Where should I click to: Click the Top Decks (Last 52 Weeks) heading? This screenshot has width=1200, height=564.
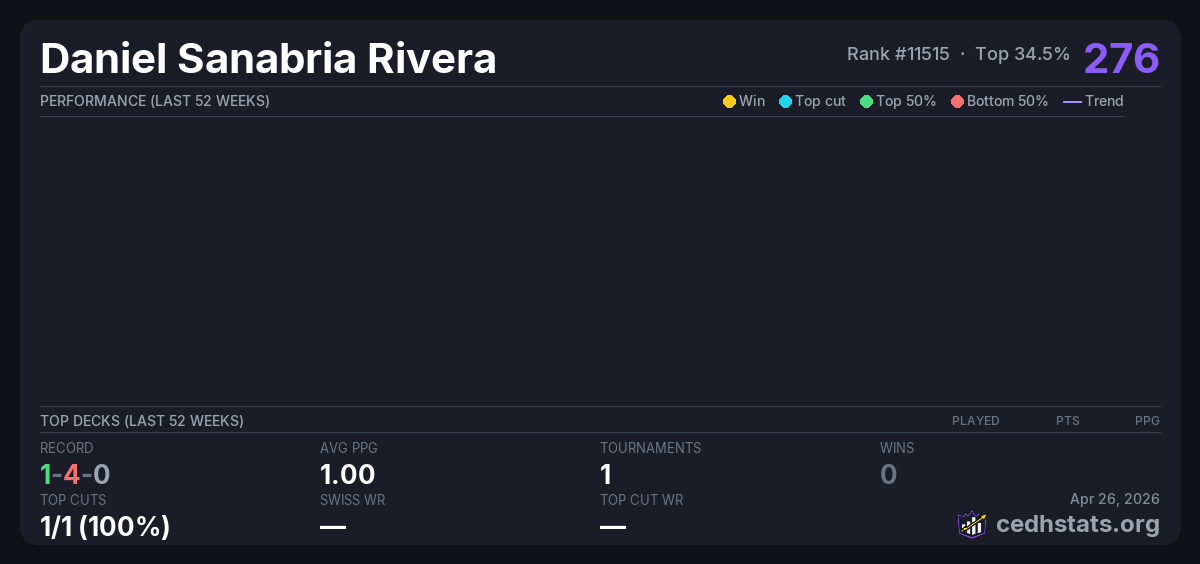coord(142,421)
